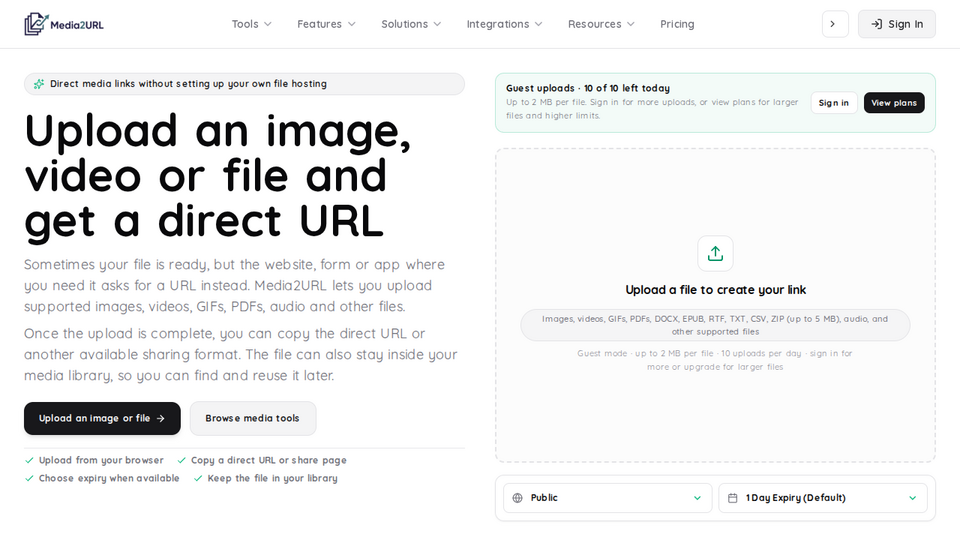Open the Solutions menu
Image resolution: width=960 pixels, height=540 pixels.
click(x=411, y=24)
